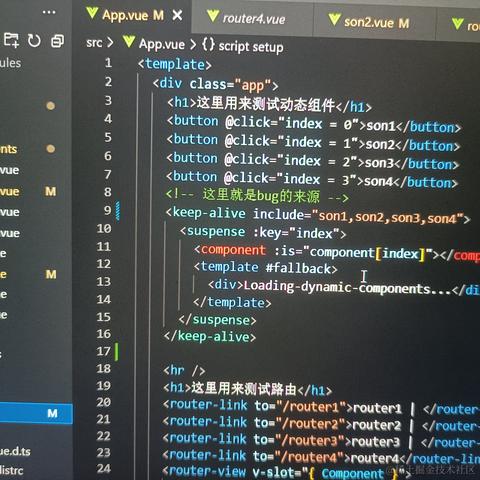Open the explorer more actions ellipsis
480x480 pixels.
click(49, 13)
